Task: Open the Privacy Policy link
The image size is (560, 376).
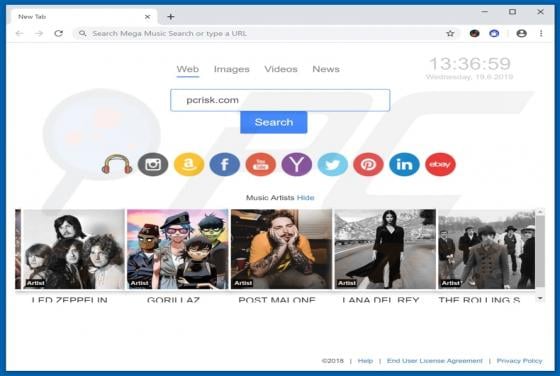Action: 520,361
